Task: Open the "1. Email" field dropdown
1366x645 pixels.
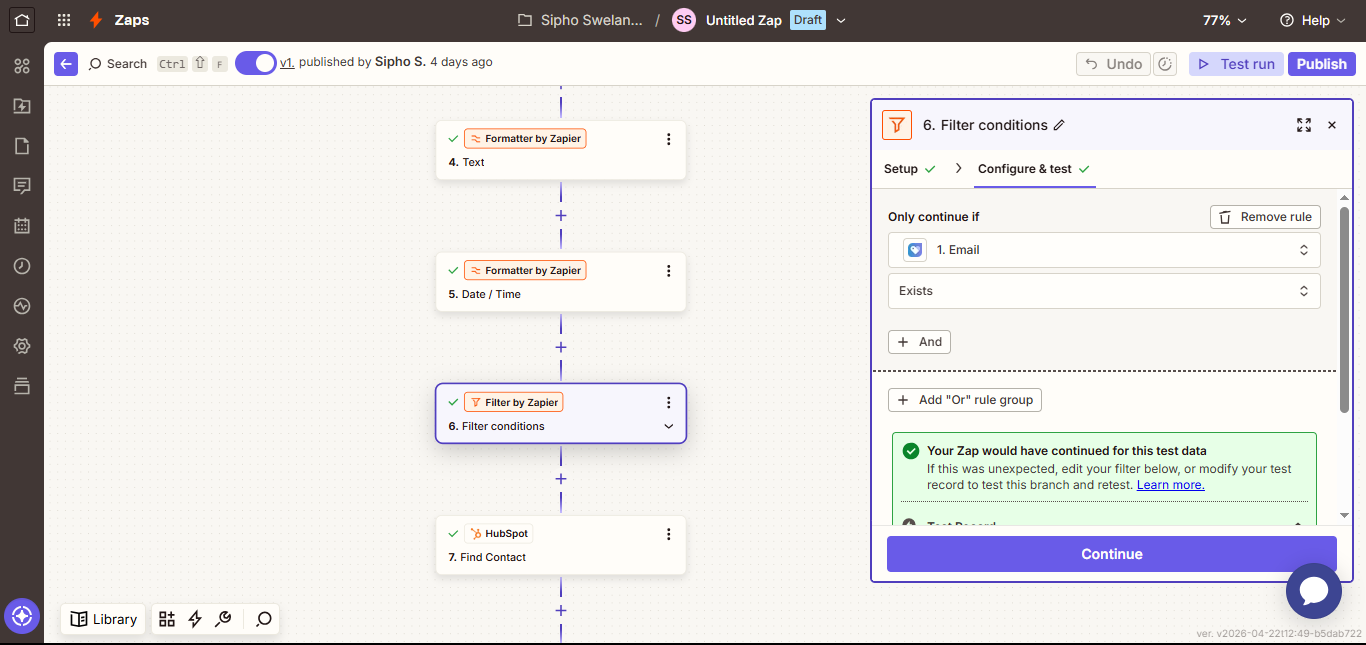Action: tap(1104, 250)
